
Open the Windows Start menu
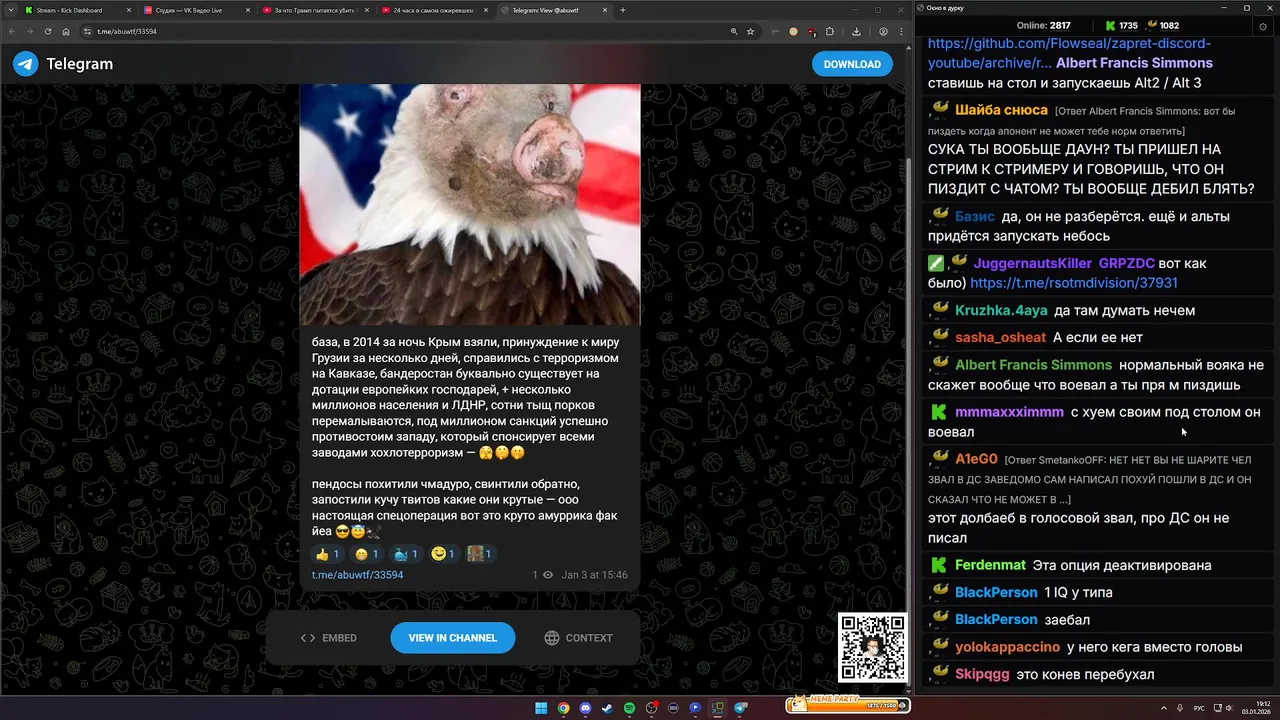coord(541,708)
